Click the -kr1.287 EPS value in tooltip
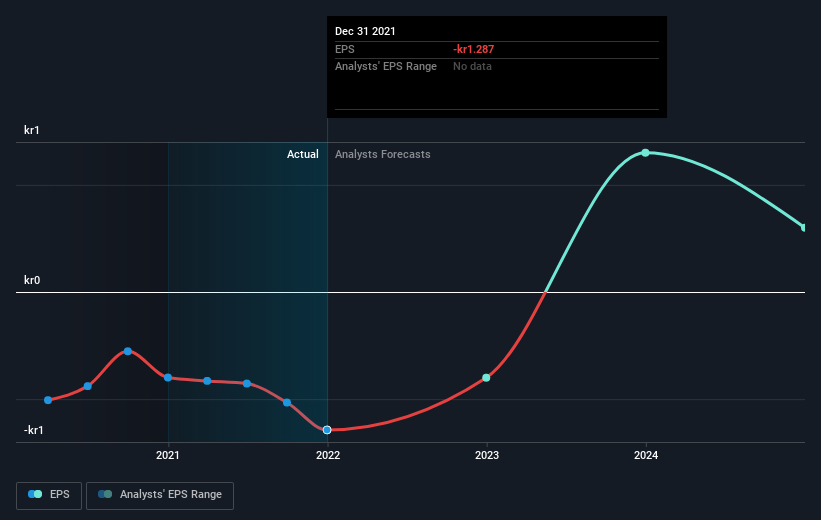The width and height of the screenshot is (821, 520). (473, 49)
